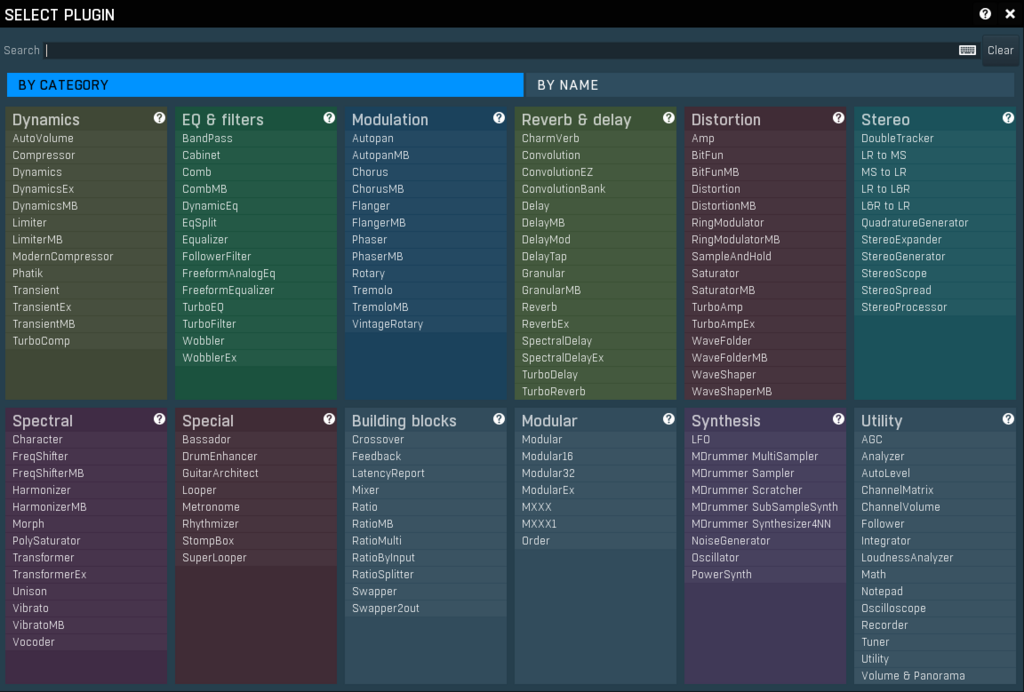This screenshot has height=692, width=1024.
Task: Select the PowerSynth plugin
Action: tap(765, 574)
